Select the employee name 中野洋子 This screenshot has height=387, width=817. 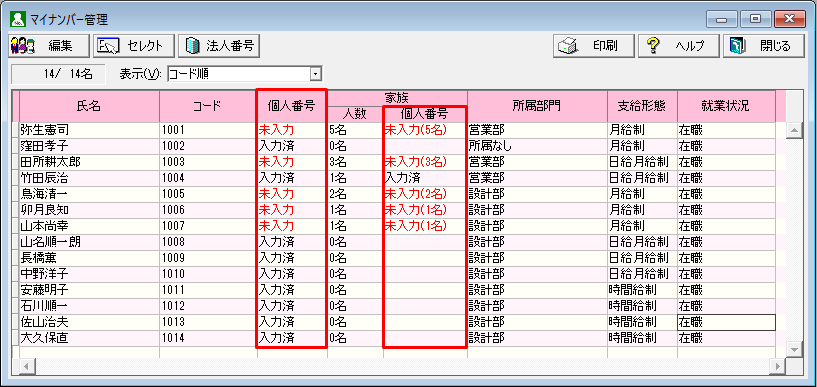pos(45,274)
